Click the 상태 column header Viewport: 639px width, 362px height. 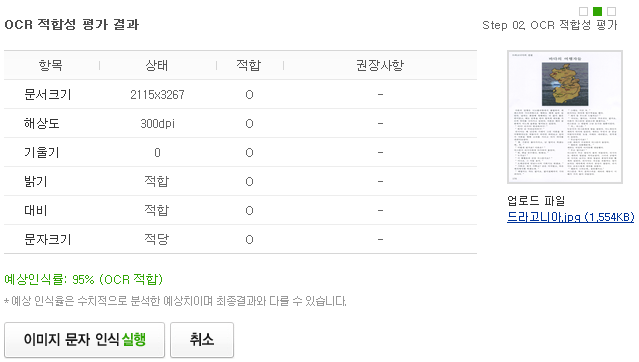click(156, 65)
